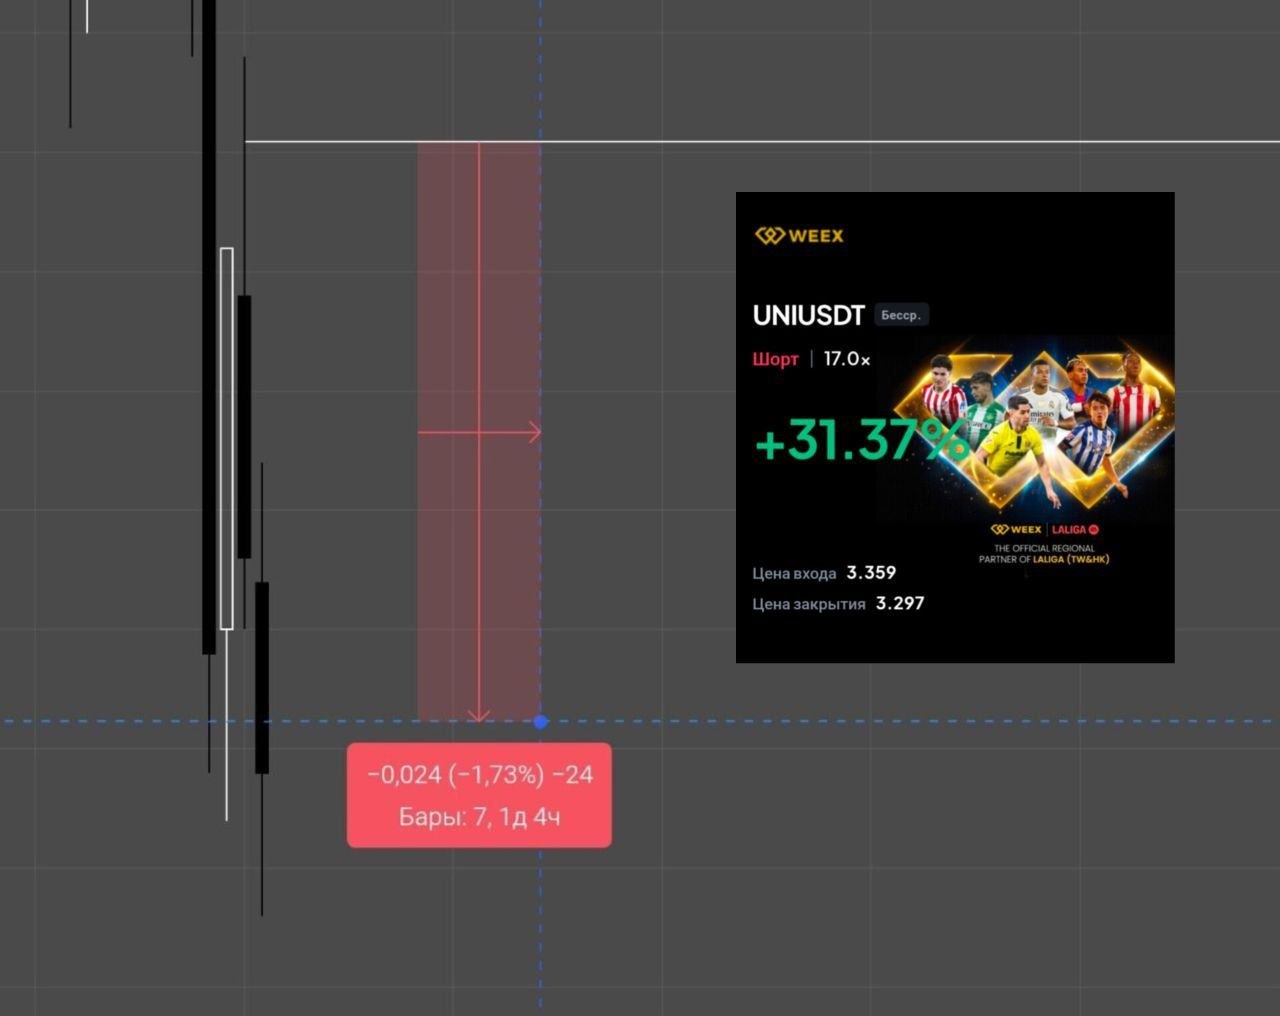Click the downward red arrow tip

(479, 715)
